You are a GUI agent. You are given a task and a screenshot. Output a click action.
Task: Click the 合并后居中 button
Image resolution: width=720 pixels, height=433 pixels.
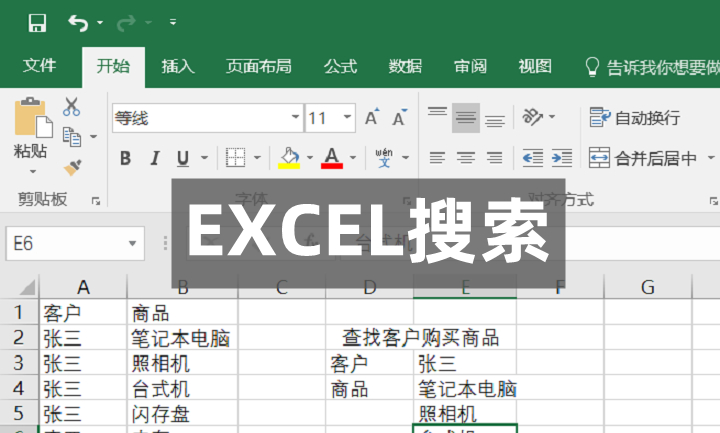[643, 158]
